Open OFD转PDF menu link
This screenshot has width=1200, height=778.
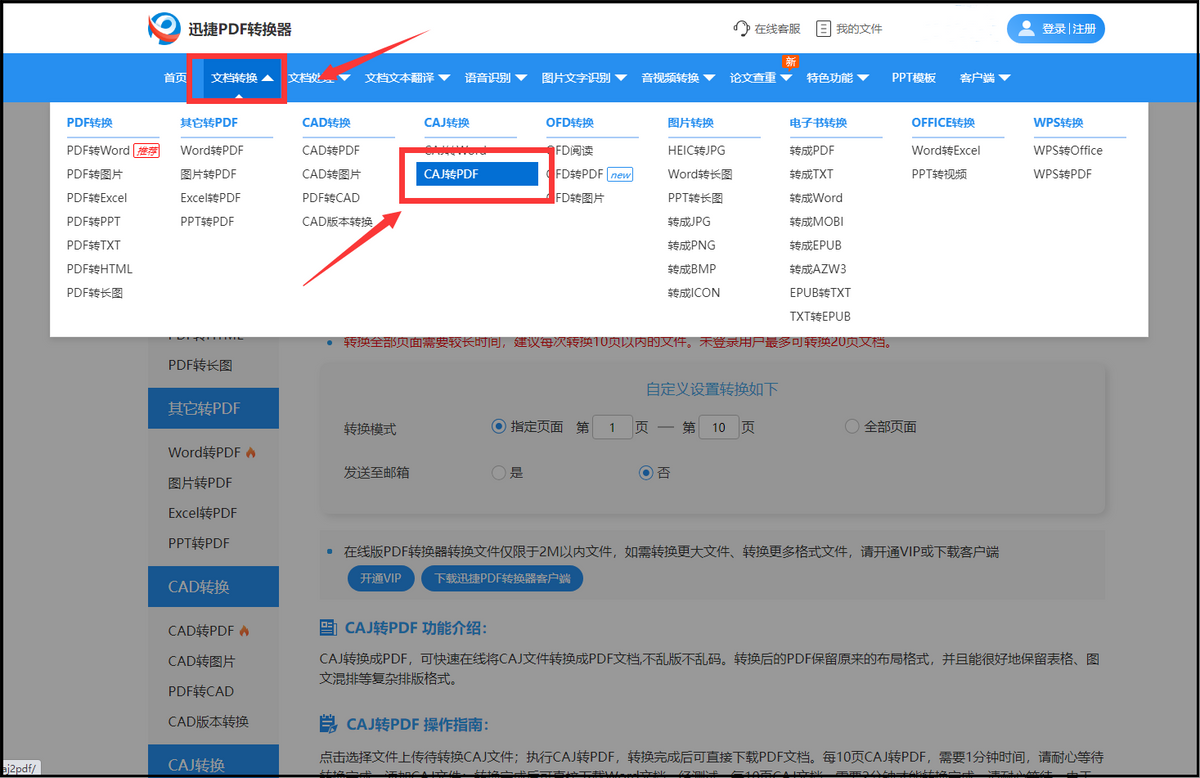[x=575, y=174]
